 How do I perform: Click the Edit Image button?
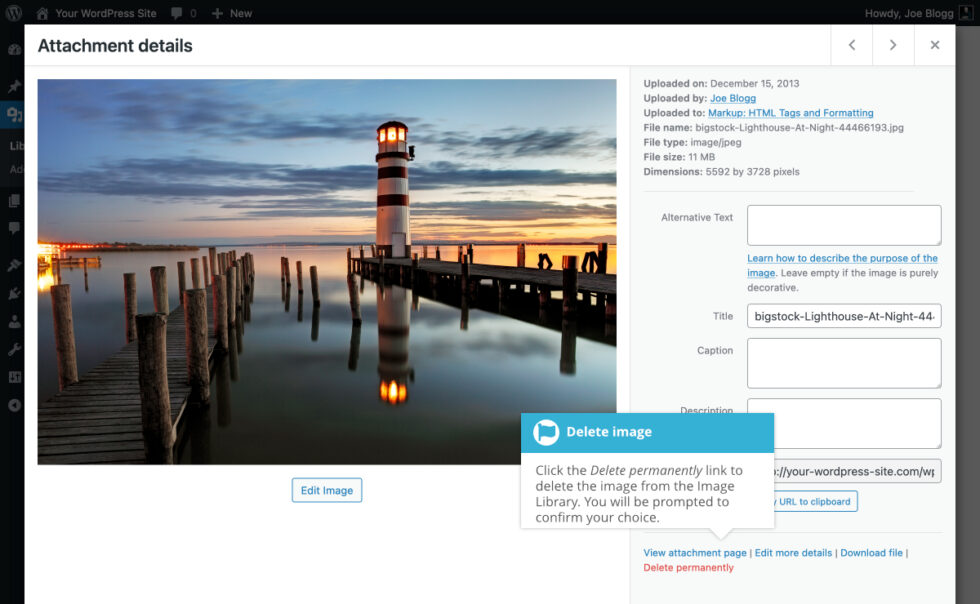(x=326, y=490)
